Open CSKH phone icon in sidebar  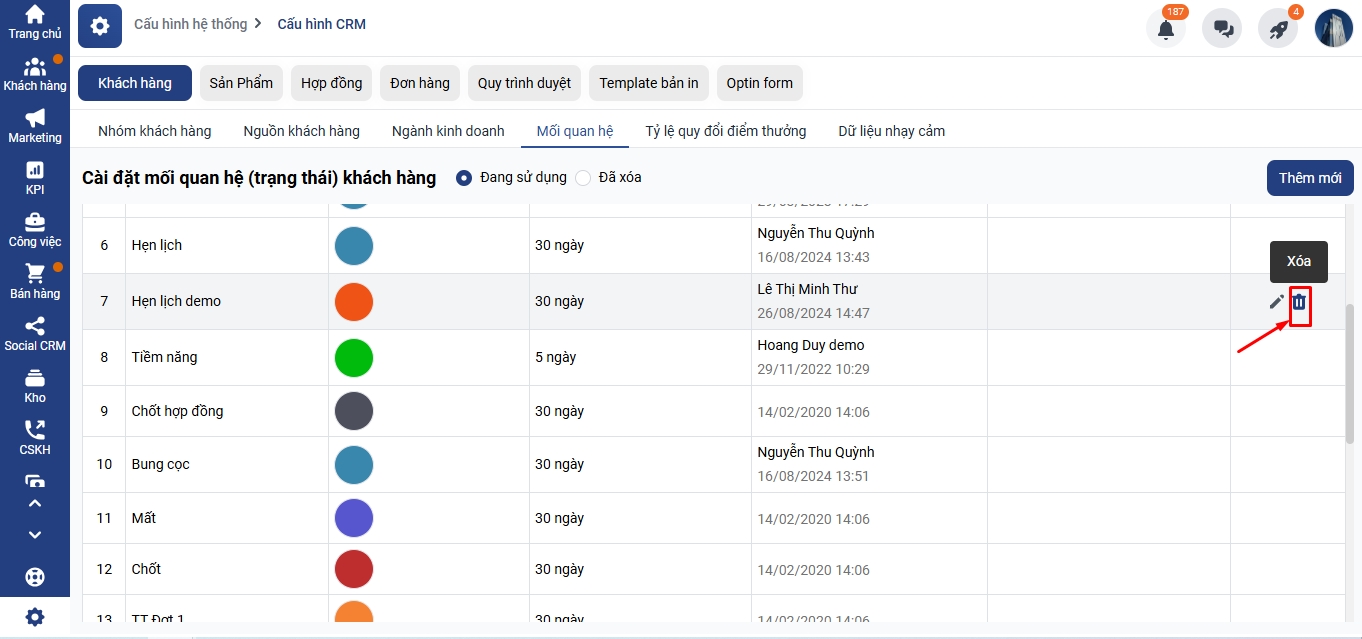point(35,437)
